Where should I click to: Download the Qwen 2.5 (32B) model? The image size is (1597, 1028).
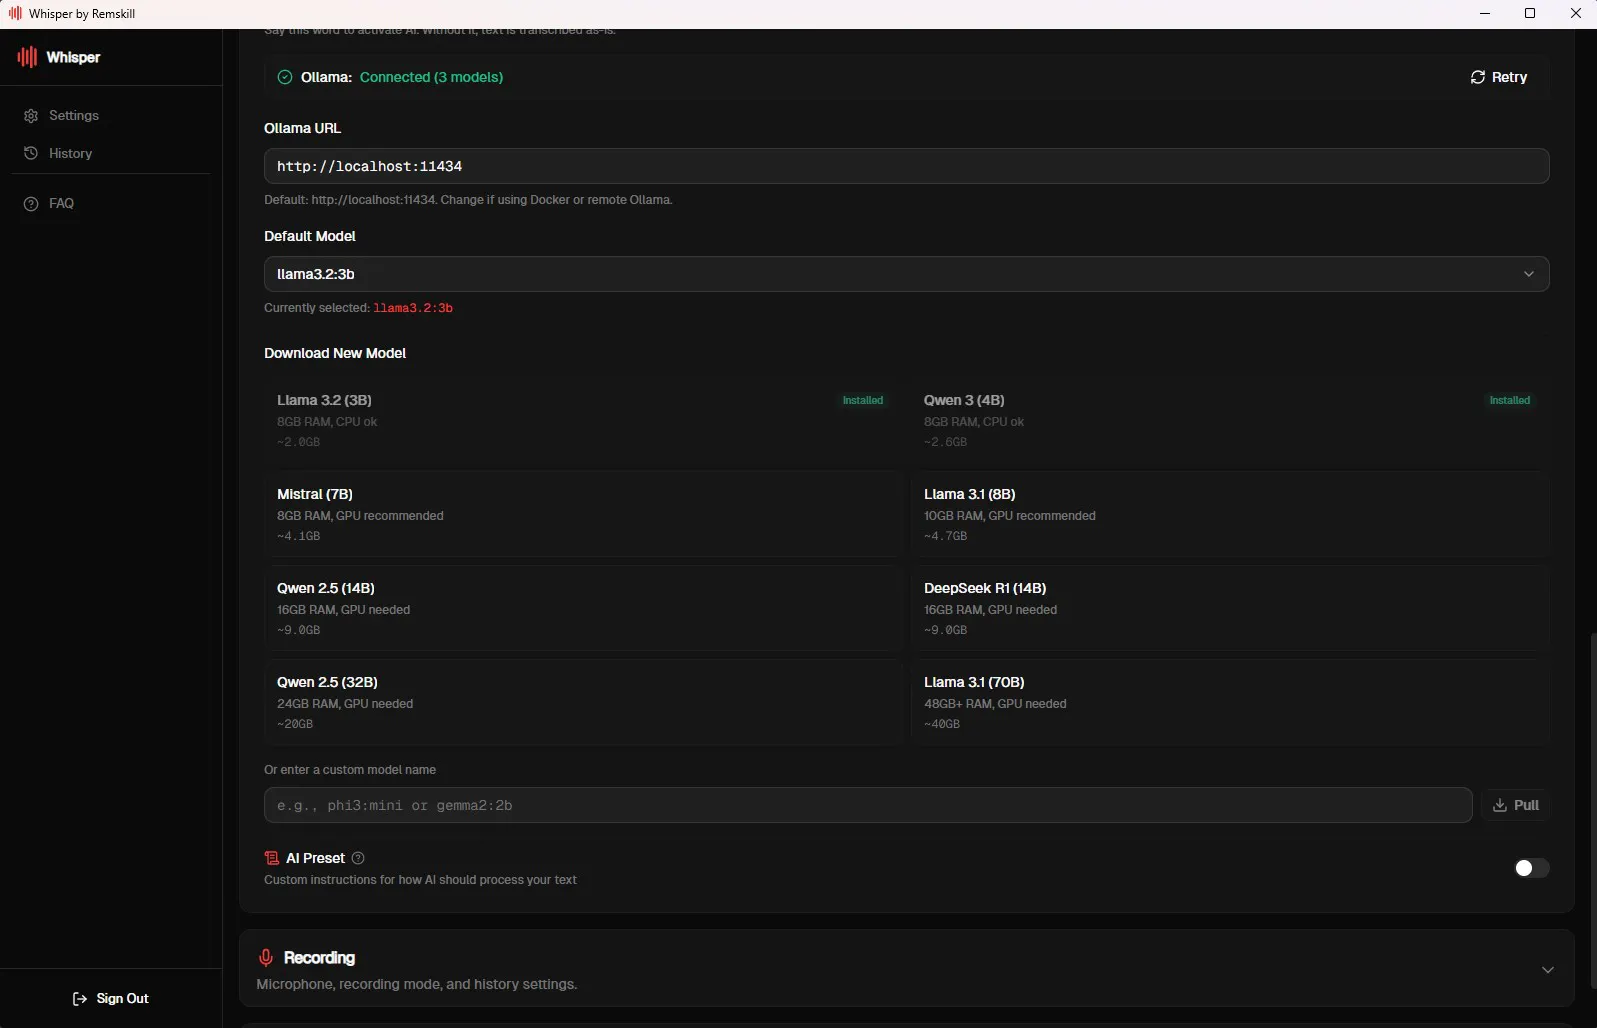pos(584,702)
